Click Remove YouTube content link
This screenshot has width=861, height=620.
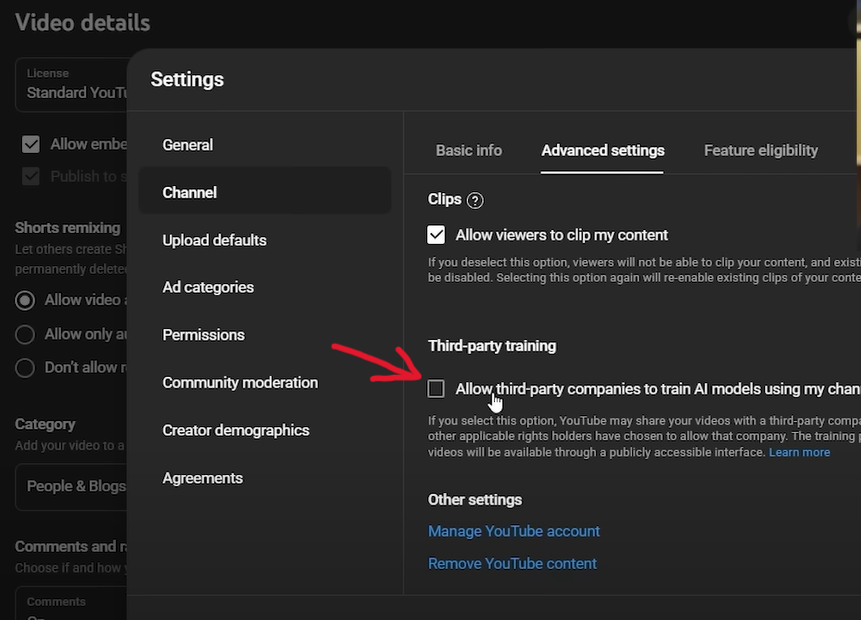click(512, 563)
